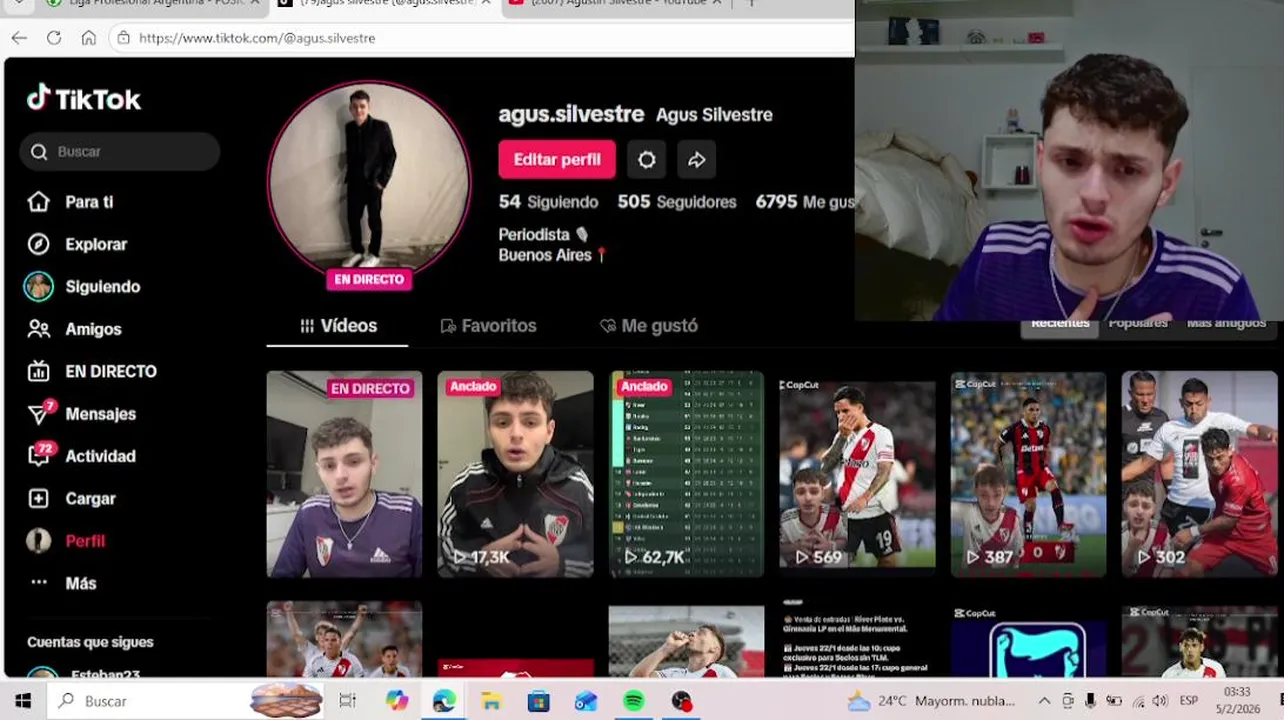Open pinned video with 17,3K views
Image resolution: width=1284 pixels, height=720 pixels.
[515, 474]
